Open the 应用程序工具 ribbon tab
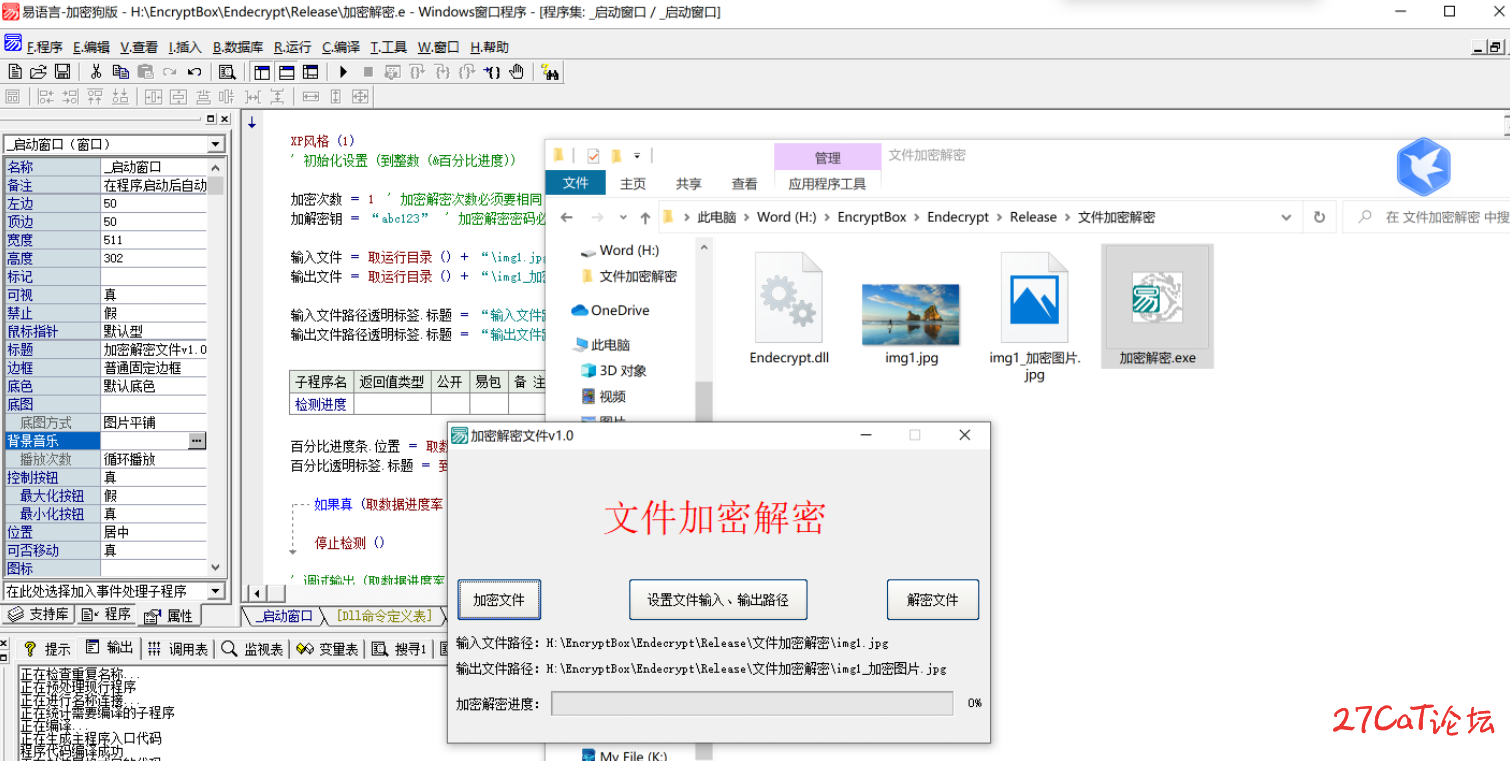 click(827, 184)
